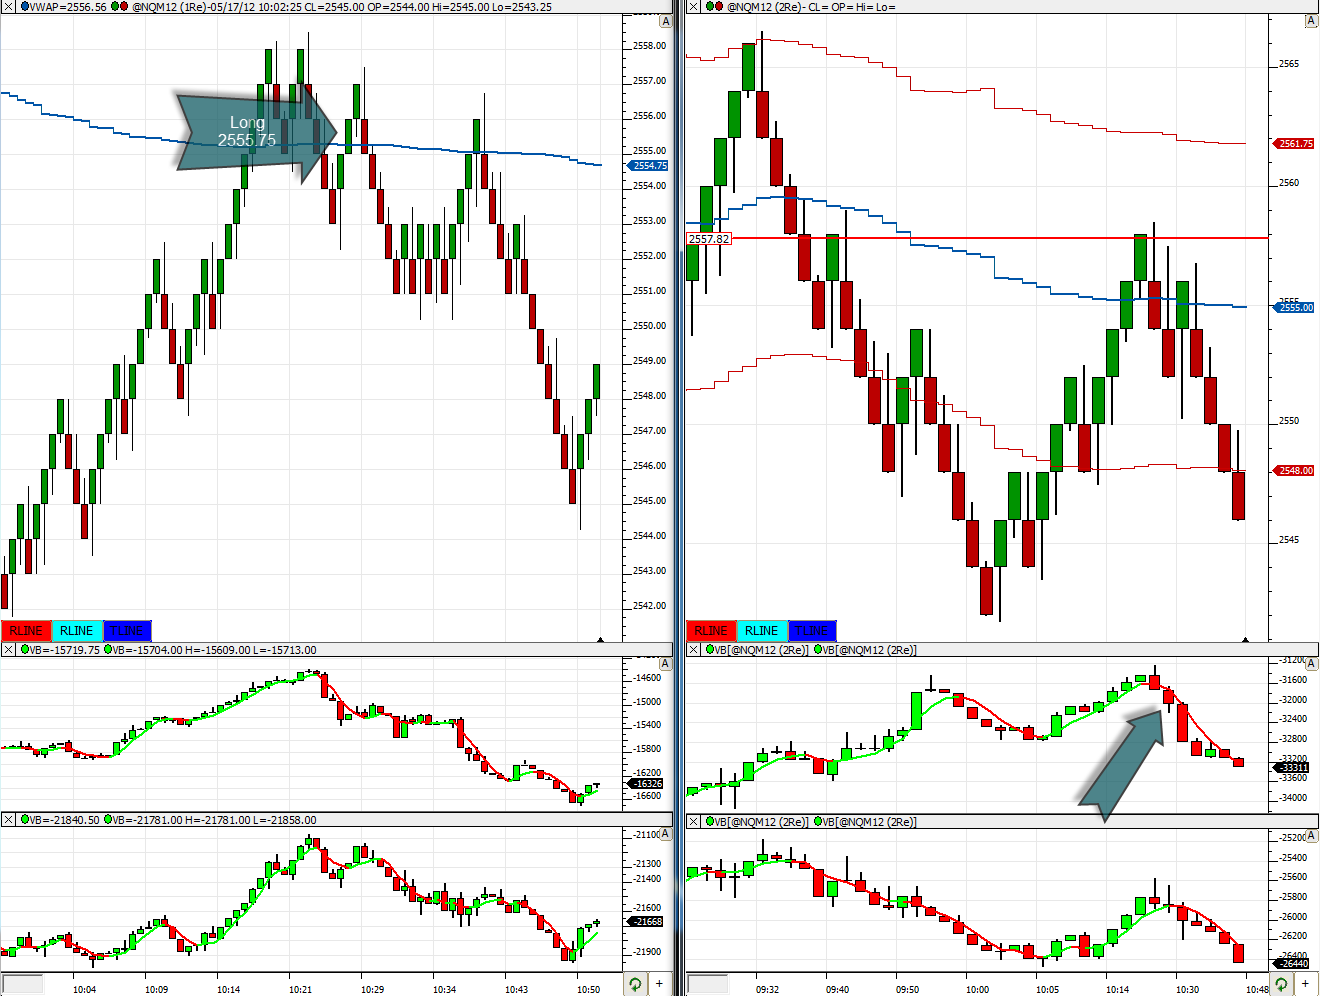Click the blue TLINE button in the left chart

(127, 631)
